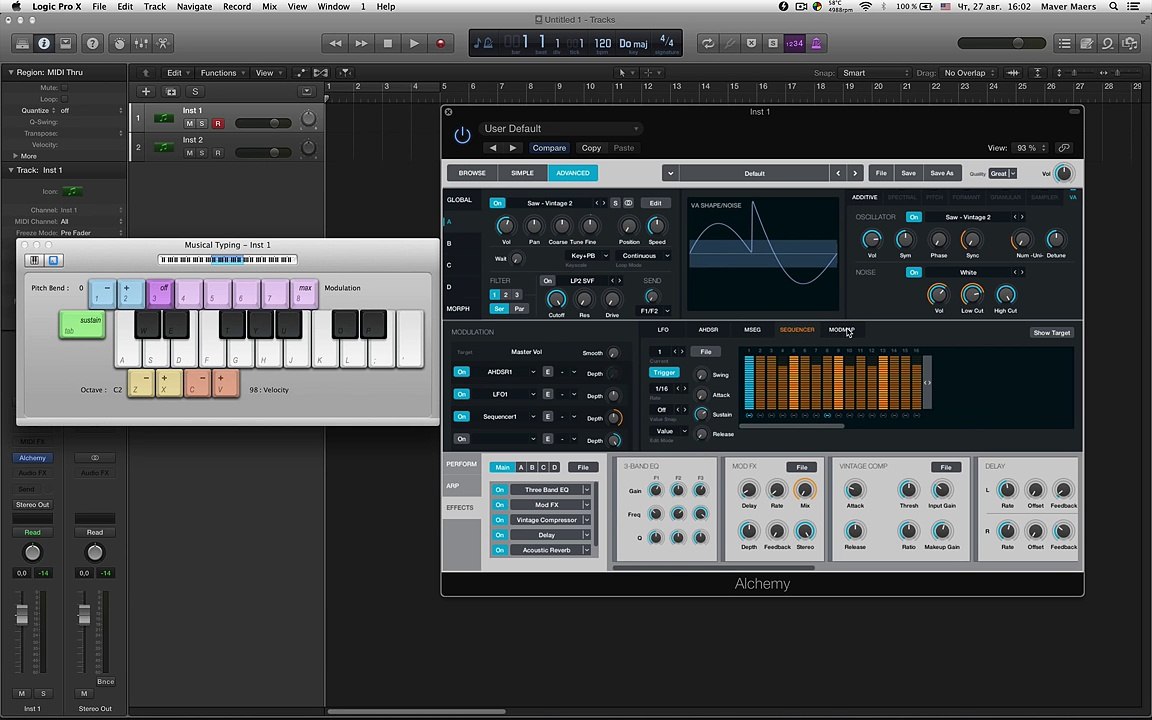The width and height of the screenshot is (1152, 720).
Task: Add a new track plus button
Action: point(145,92)
